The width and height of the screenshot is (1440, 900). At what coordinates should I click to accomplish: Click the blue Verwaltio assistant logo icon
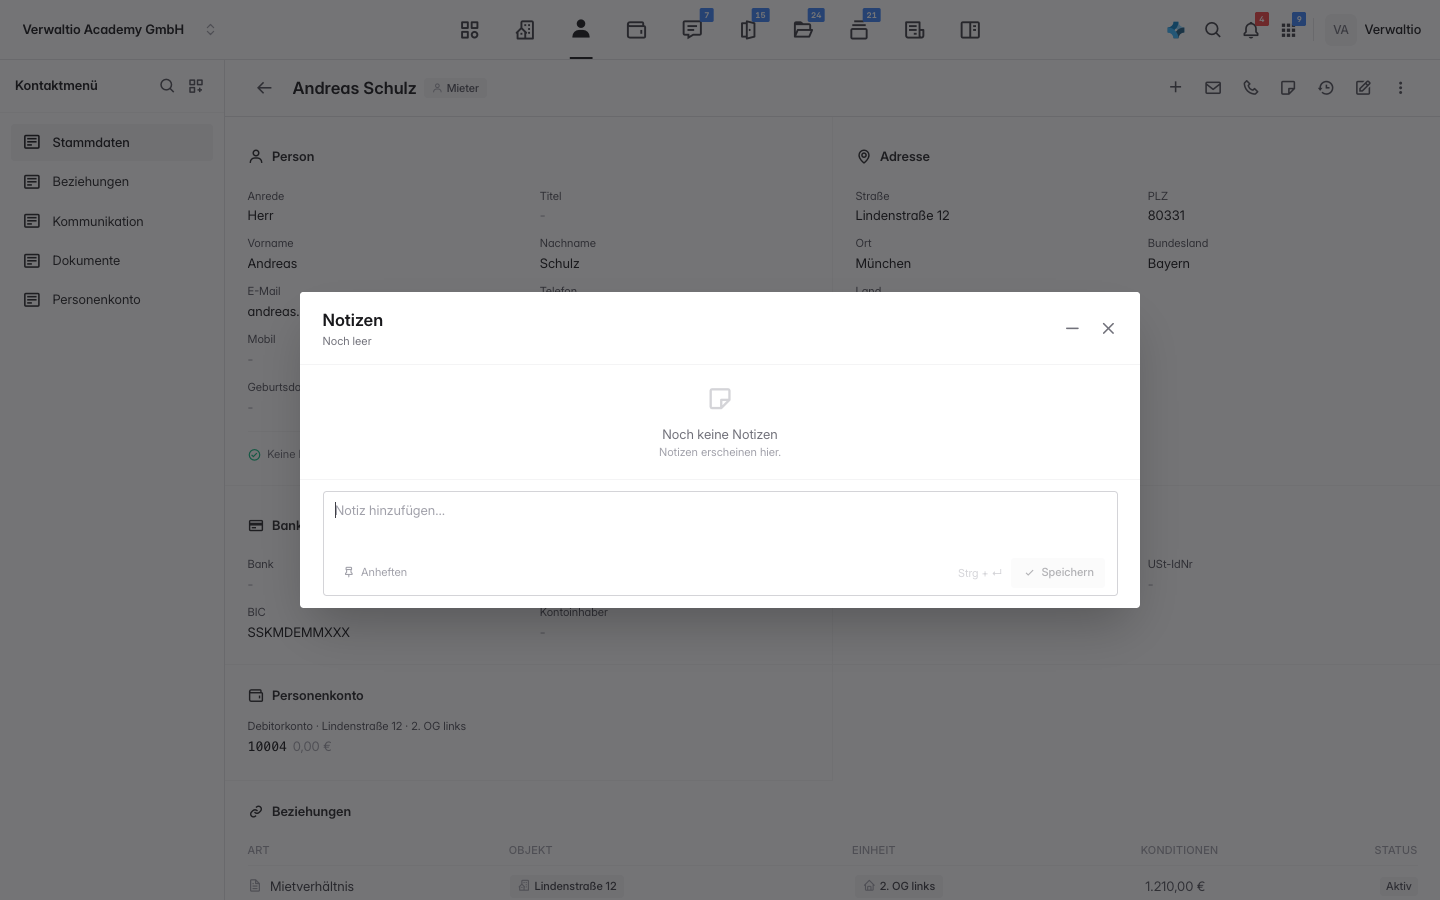tap(1176, 30)
